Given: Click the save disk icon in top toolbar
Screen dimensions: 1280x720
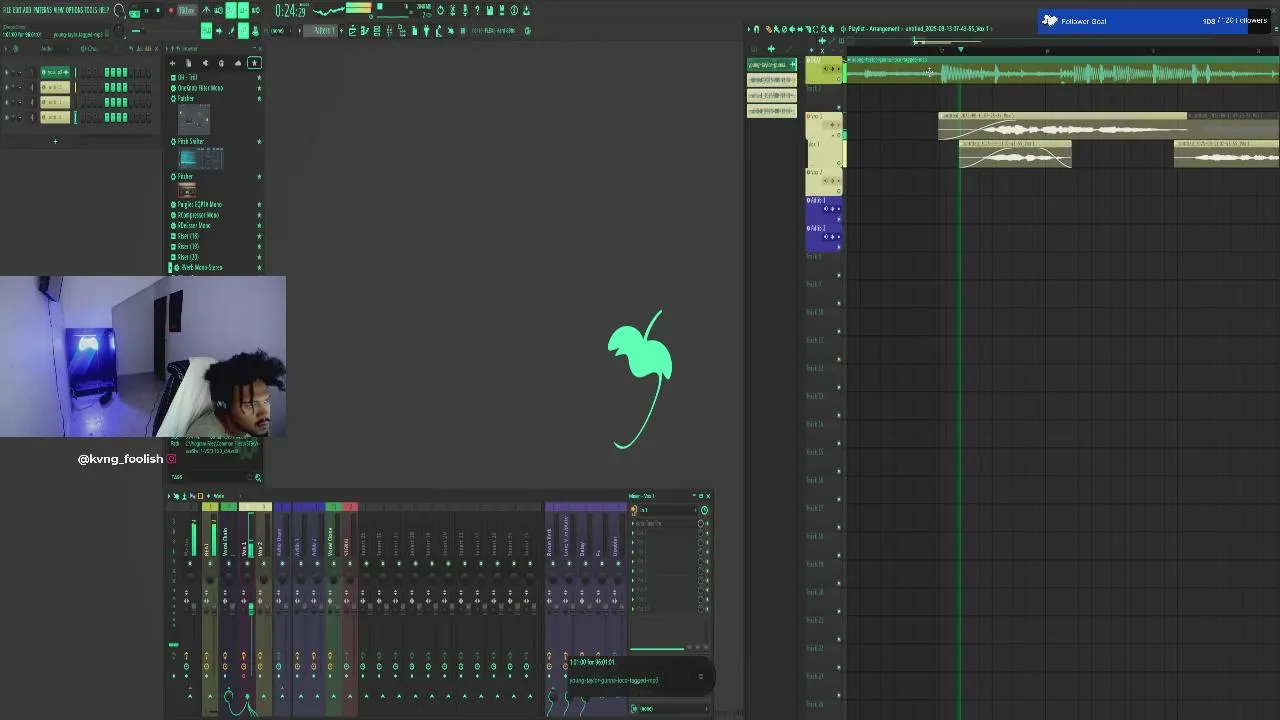Looking at the screenshot, I should click(490, 10).
